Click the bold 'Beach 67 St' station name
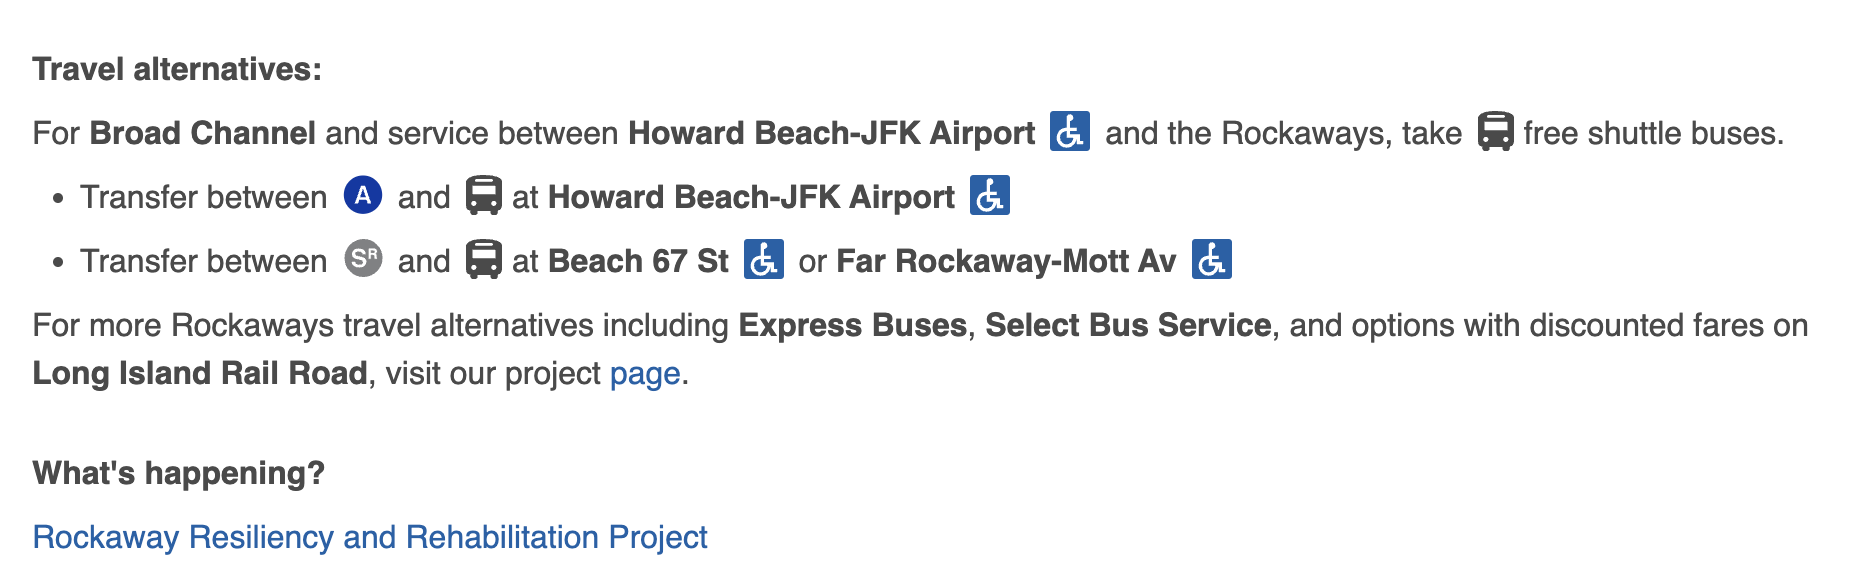The height and width of the screenshot is (574, 1876). point(638,261)
